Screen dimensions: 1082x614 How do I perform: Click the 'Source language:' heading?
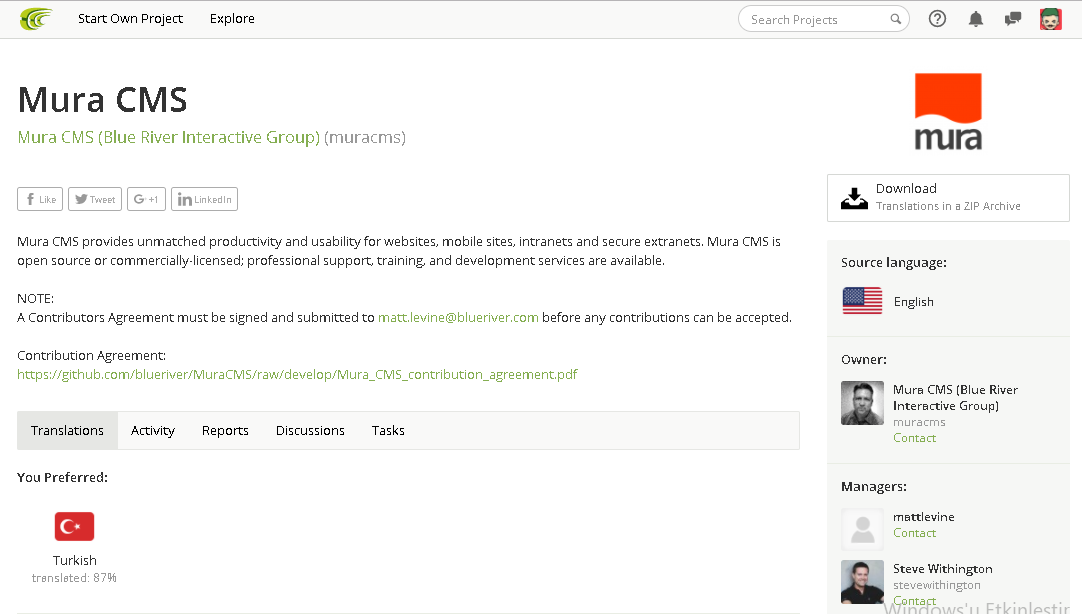pyautogui.click(x=894, y=262)
